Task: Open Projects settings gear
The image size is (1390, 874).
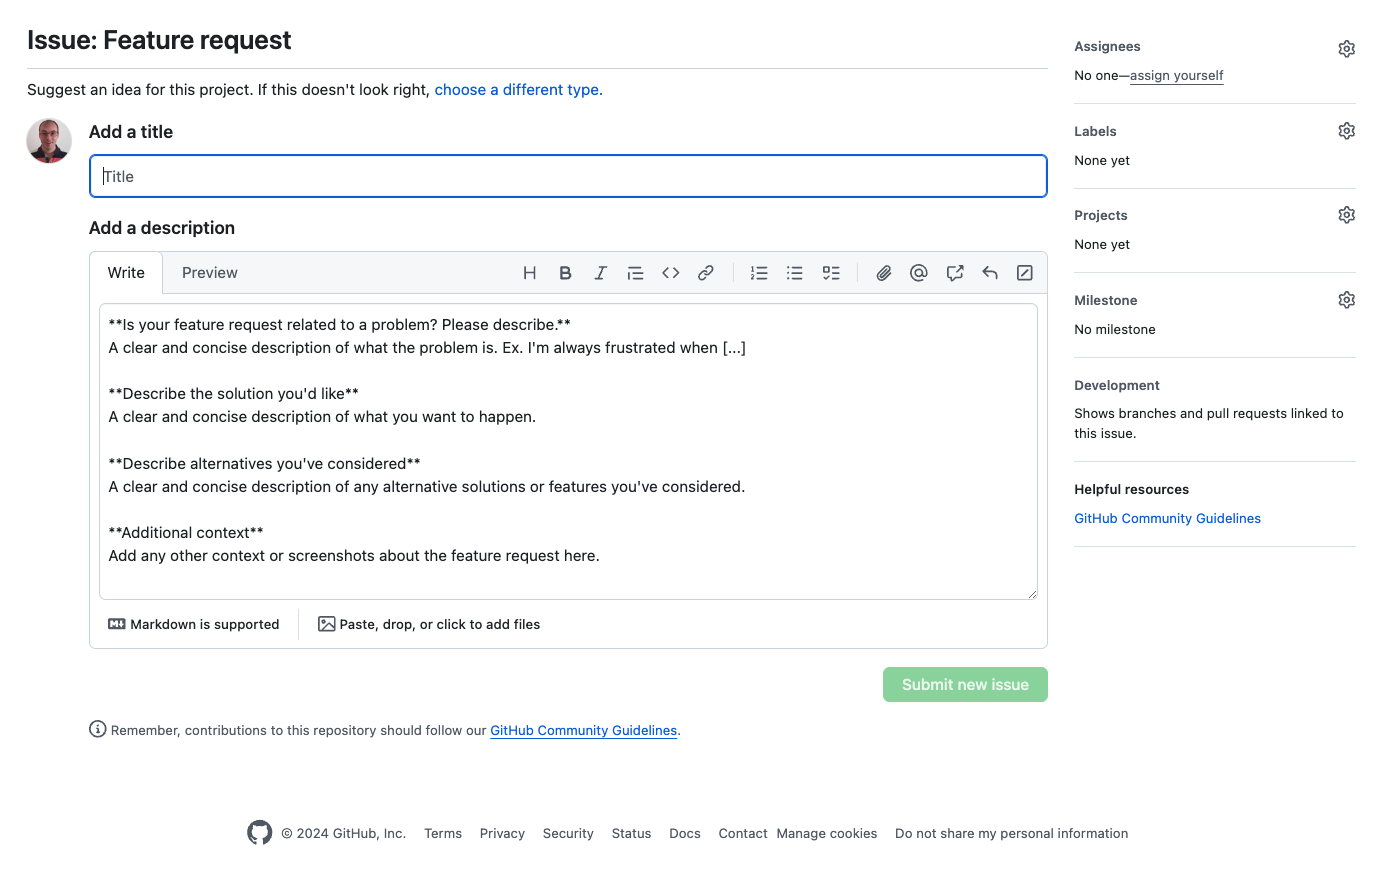Action: click(1347, 215)
